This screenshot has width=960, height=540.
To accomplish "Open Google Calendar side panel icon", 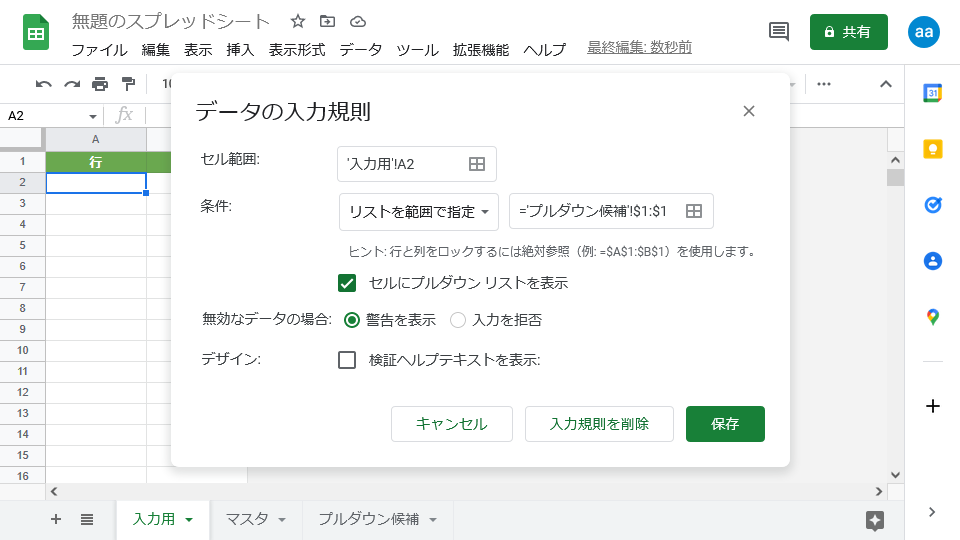I will pos(932,93).
